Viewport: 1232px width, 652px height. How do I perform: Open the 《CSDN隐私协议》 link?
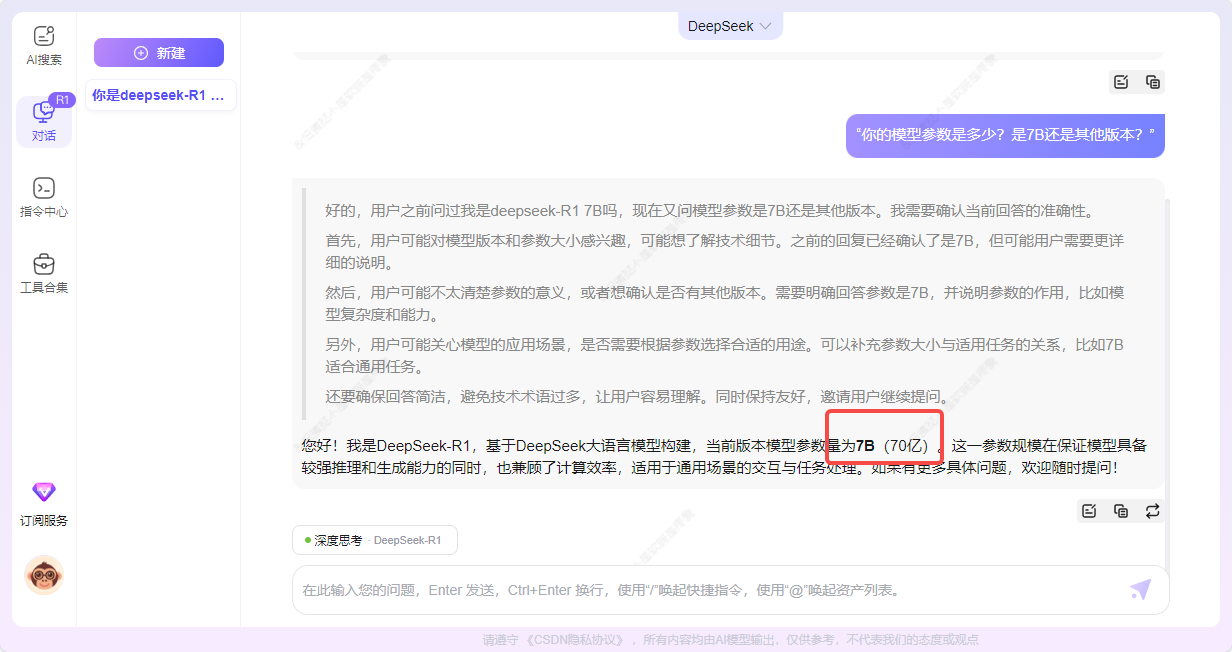coord(575,639)
